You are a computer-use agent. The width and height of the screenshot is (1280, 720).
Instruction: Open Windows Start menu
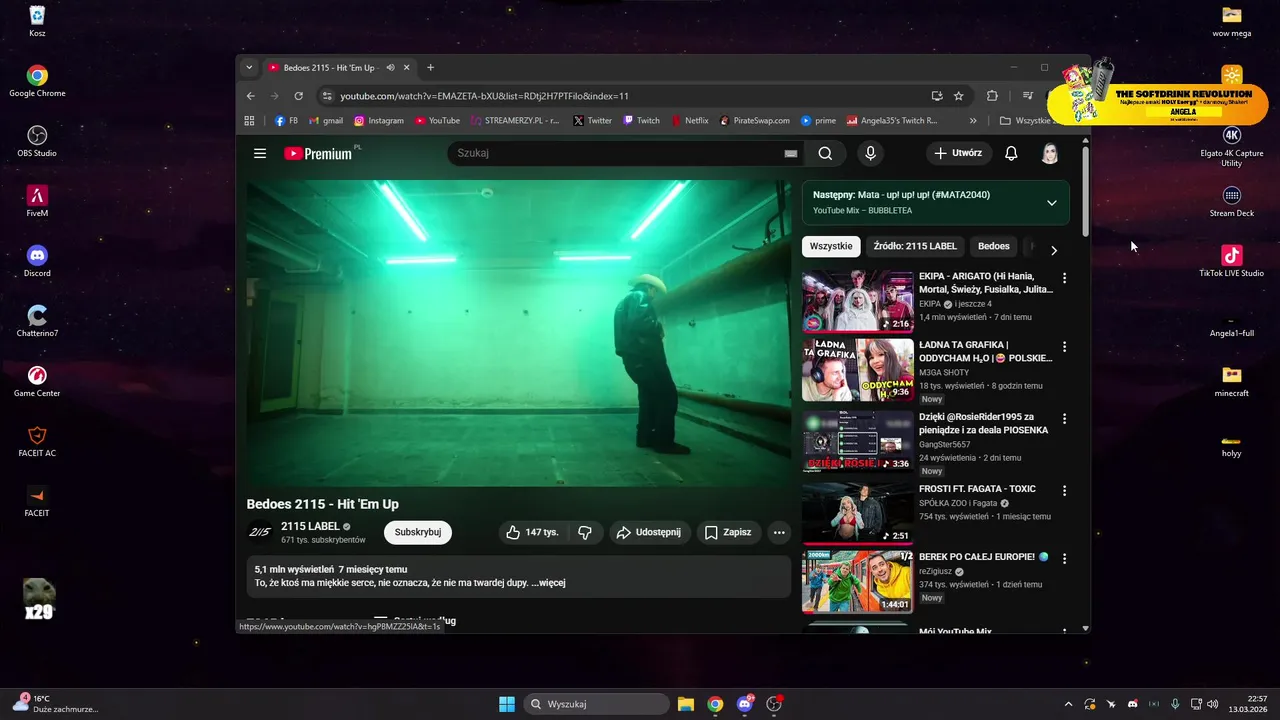click(507, 704)
